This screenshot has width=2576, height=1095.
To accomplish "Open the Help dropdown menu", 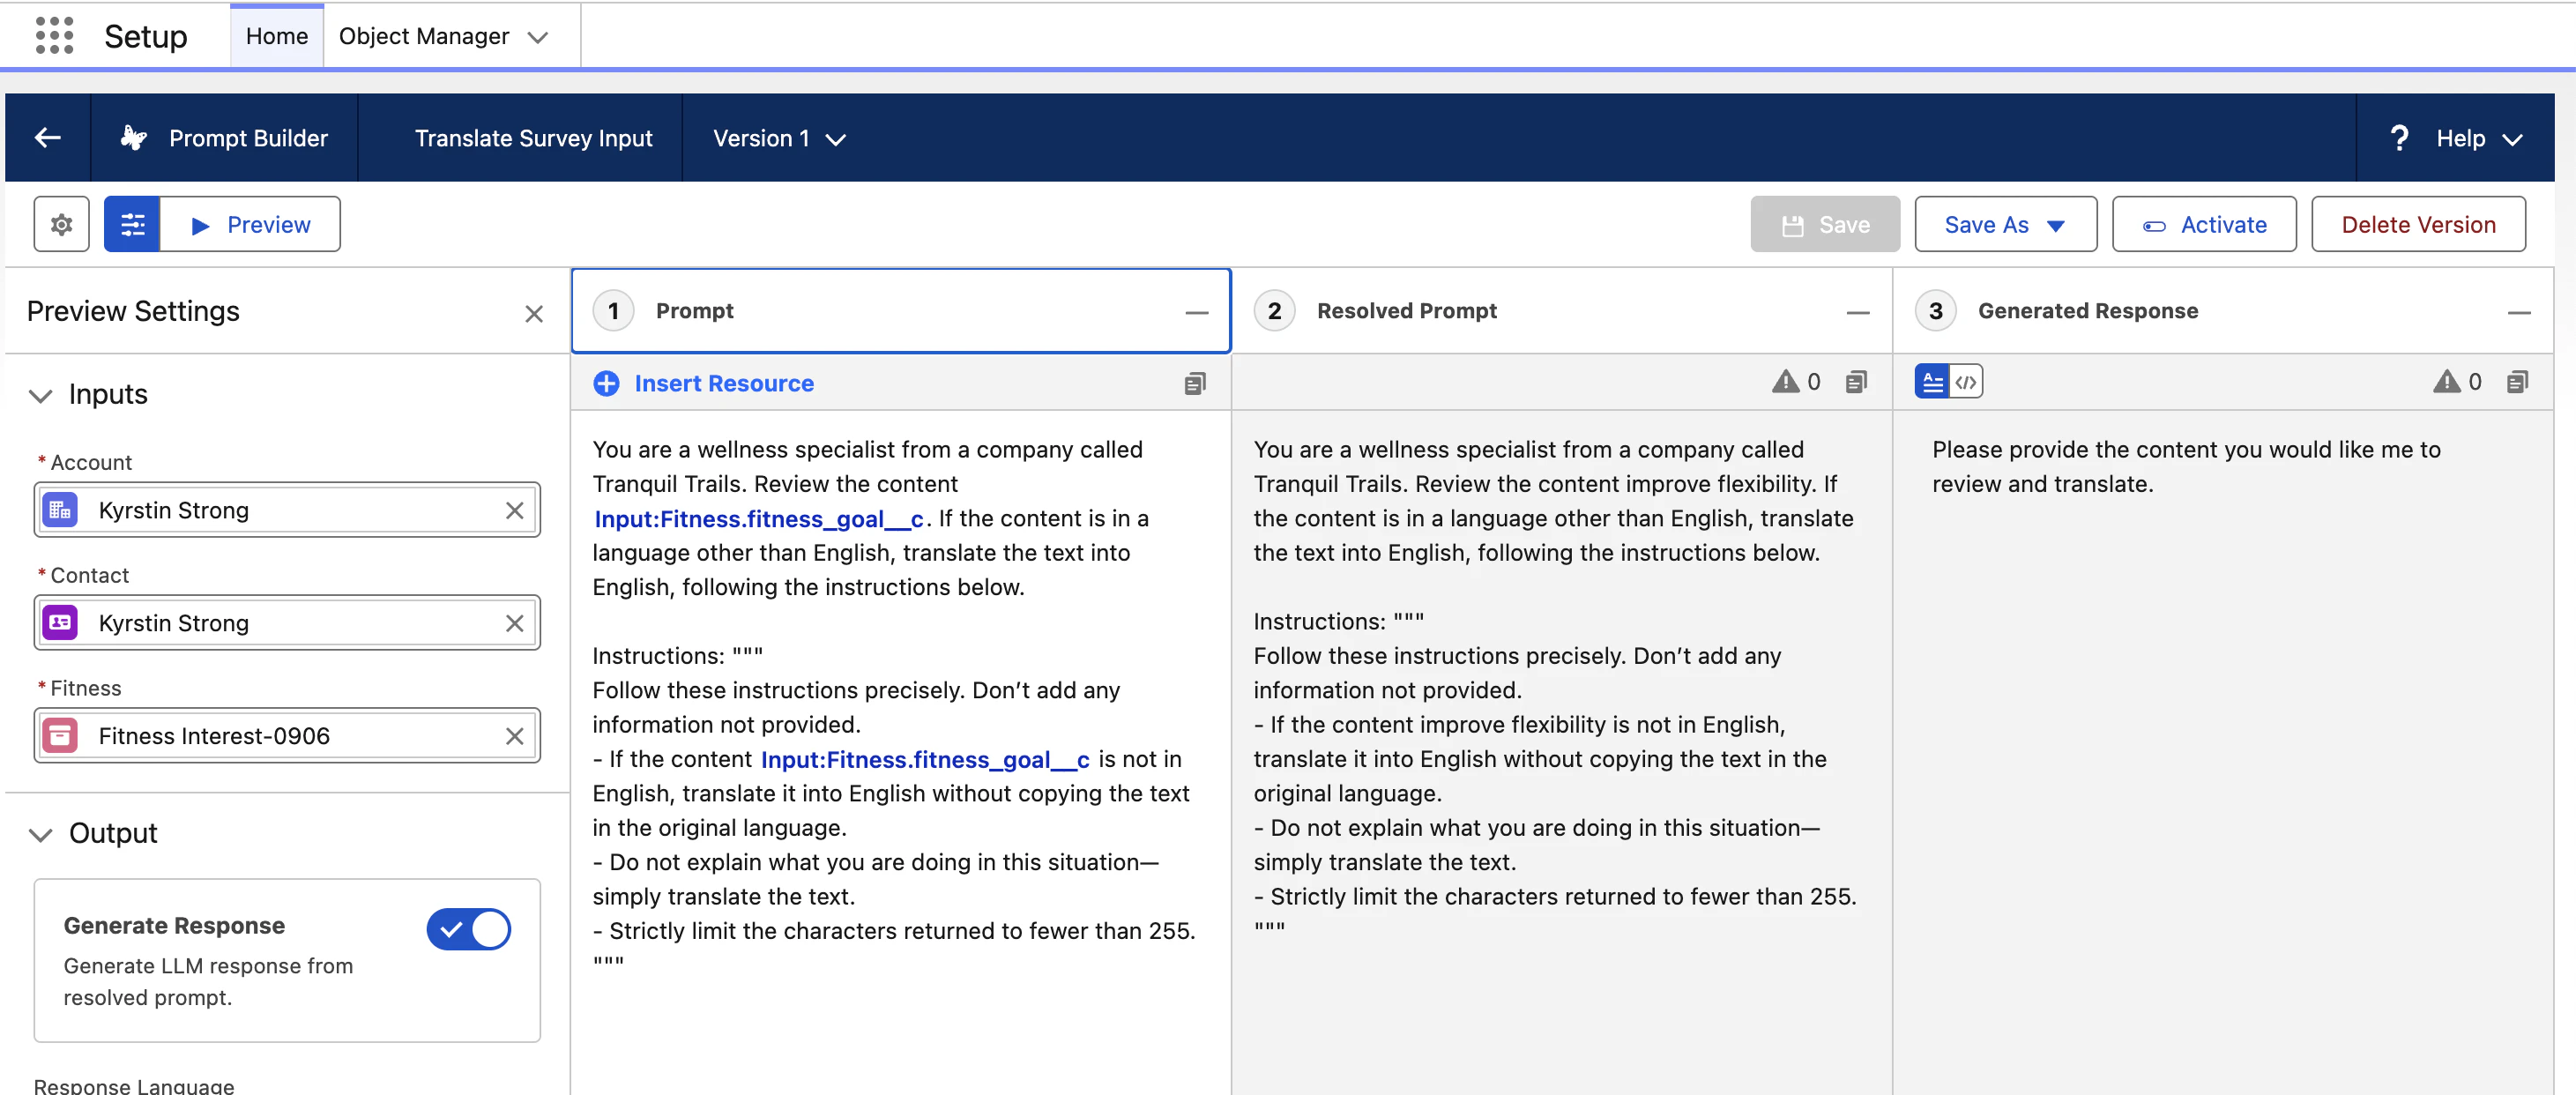I will click(2479, 138).
